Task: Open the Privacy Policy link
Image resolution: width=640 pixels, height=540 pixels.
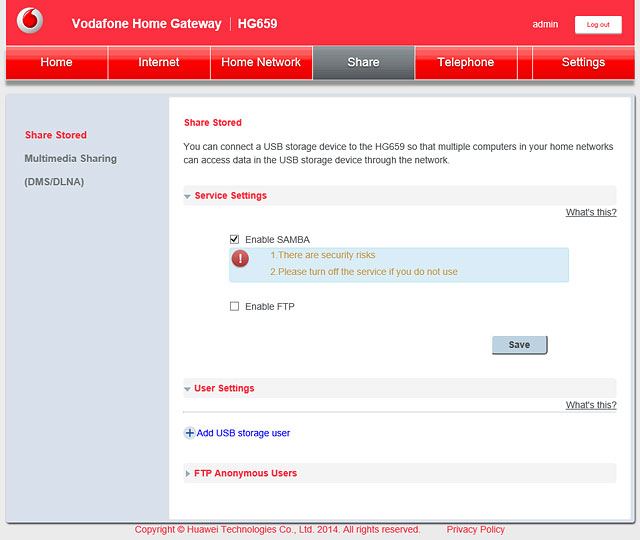Action: pos(476,529)
